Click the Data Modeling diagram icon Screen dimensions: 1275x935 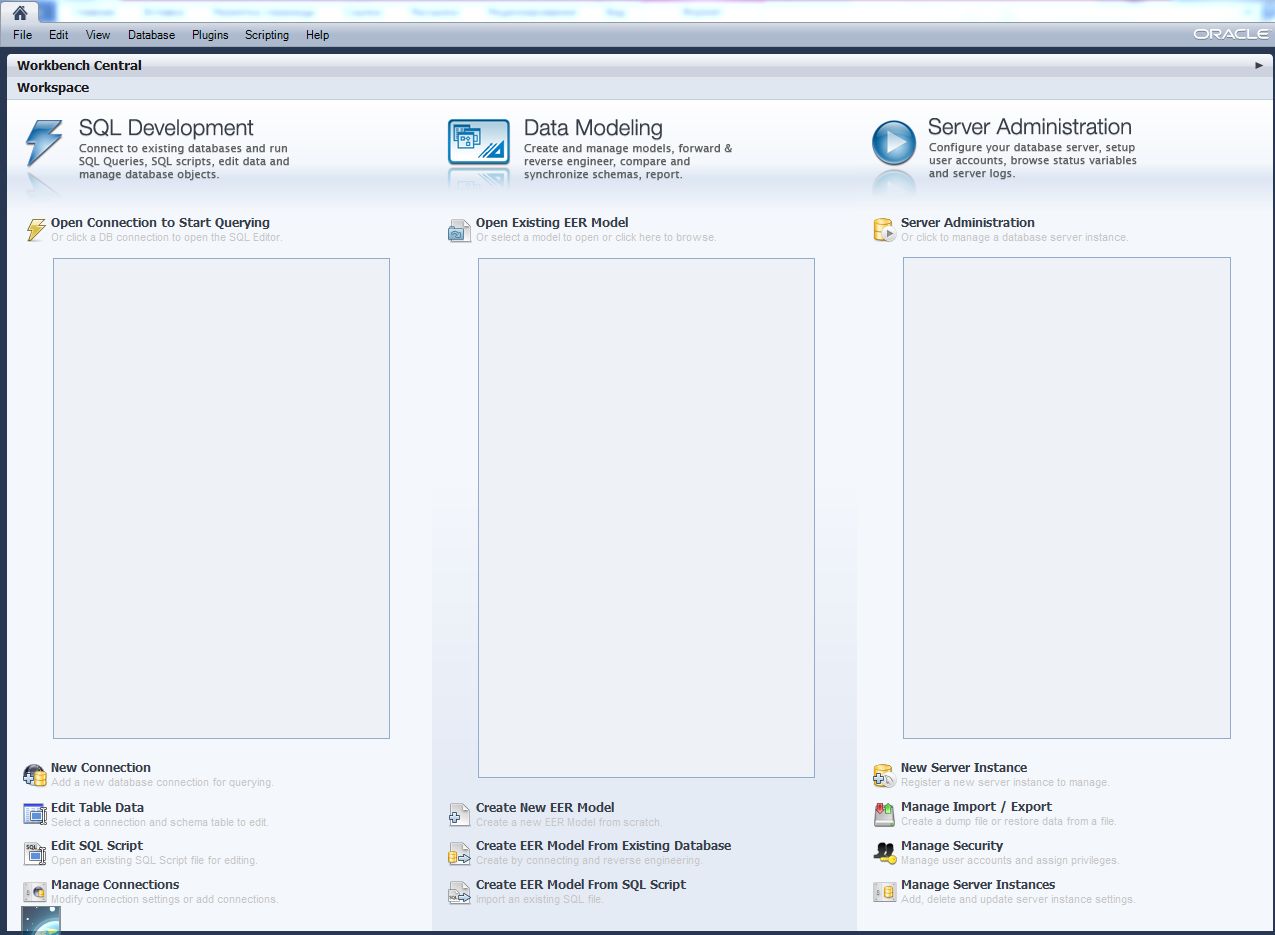(x=479, y=142)
